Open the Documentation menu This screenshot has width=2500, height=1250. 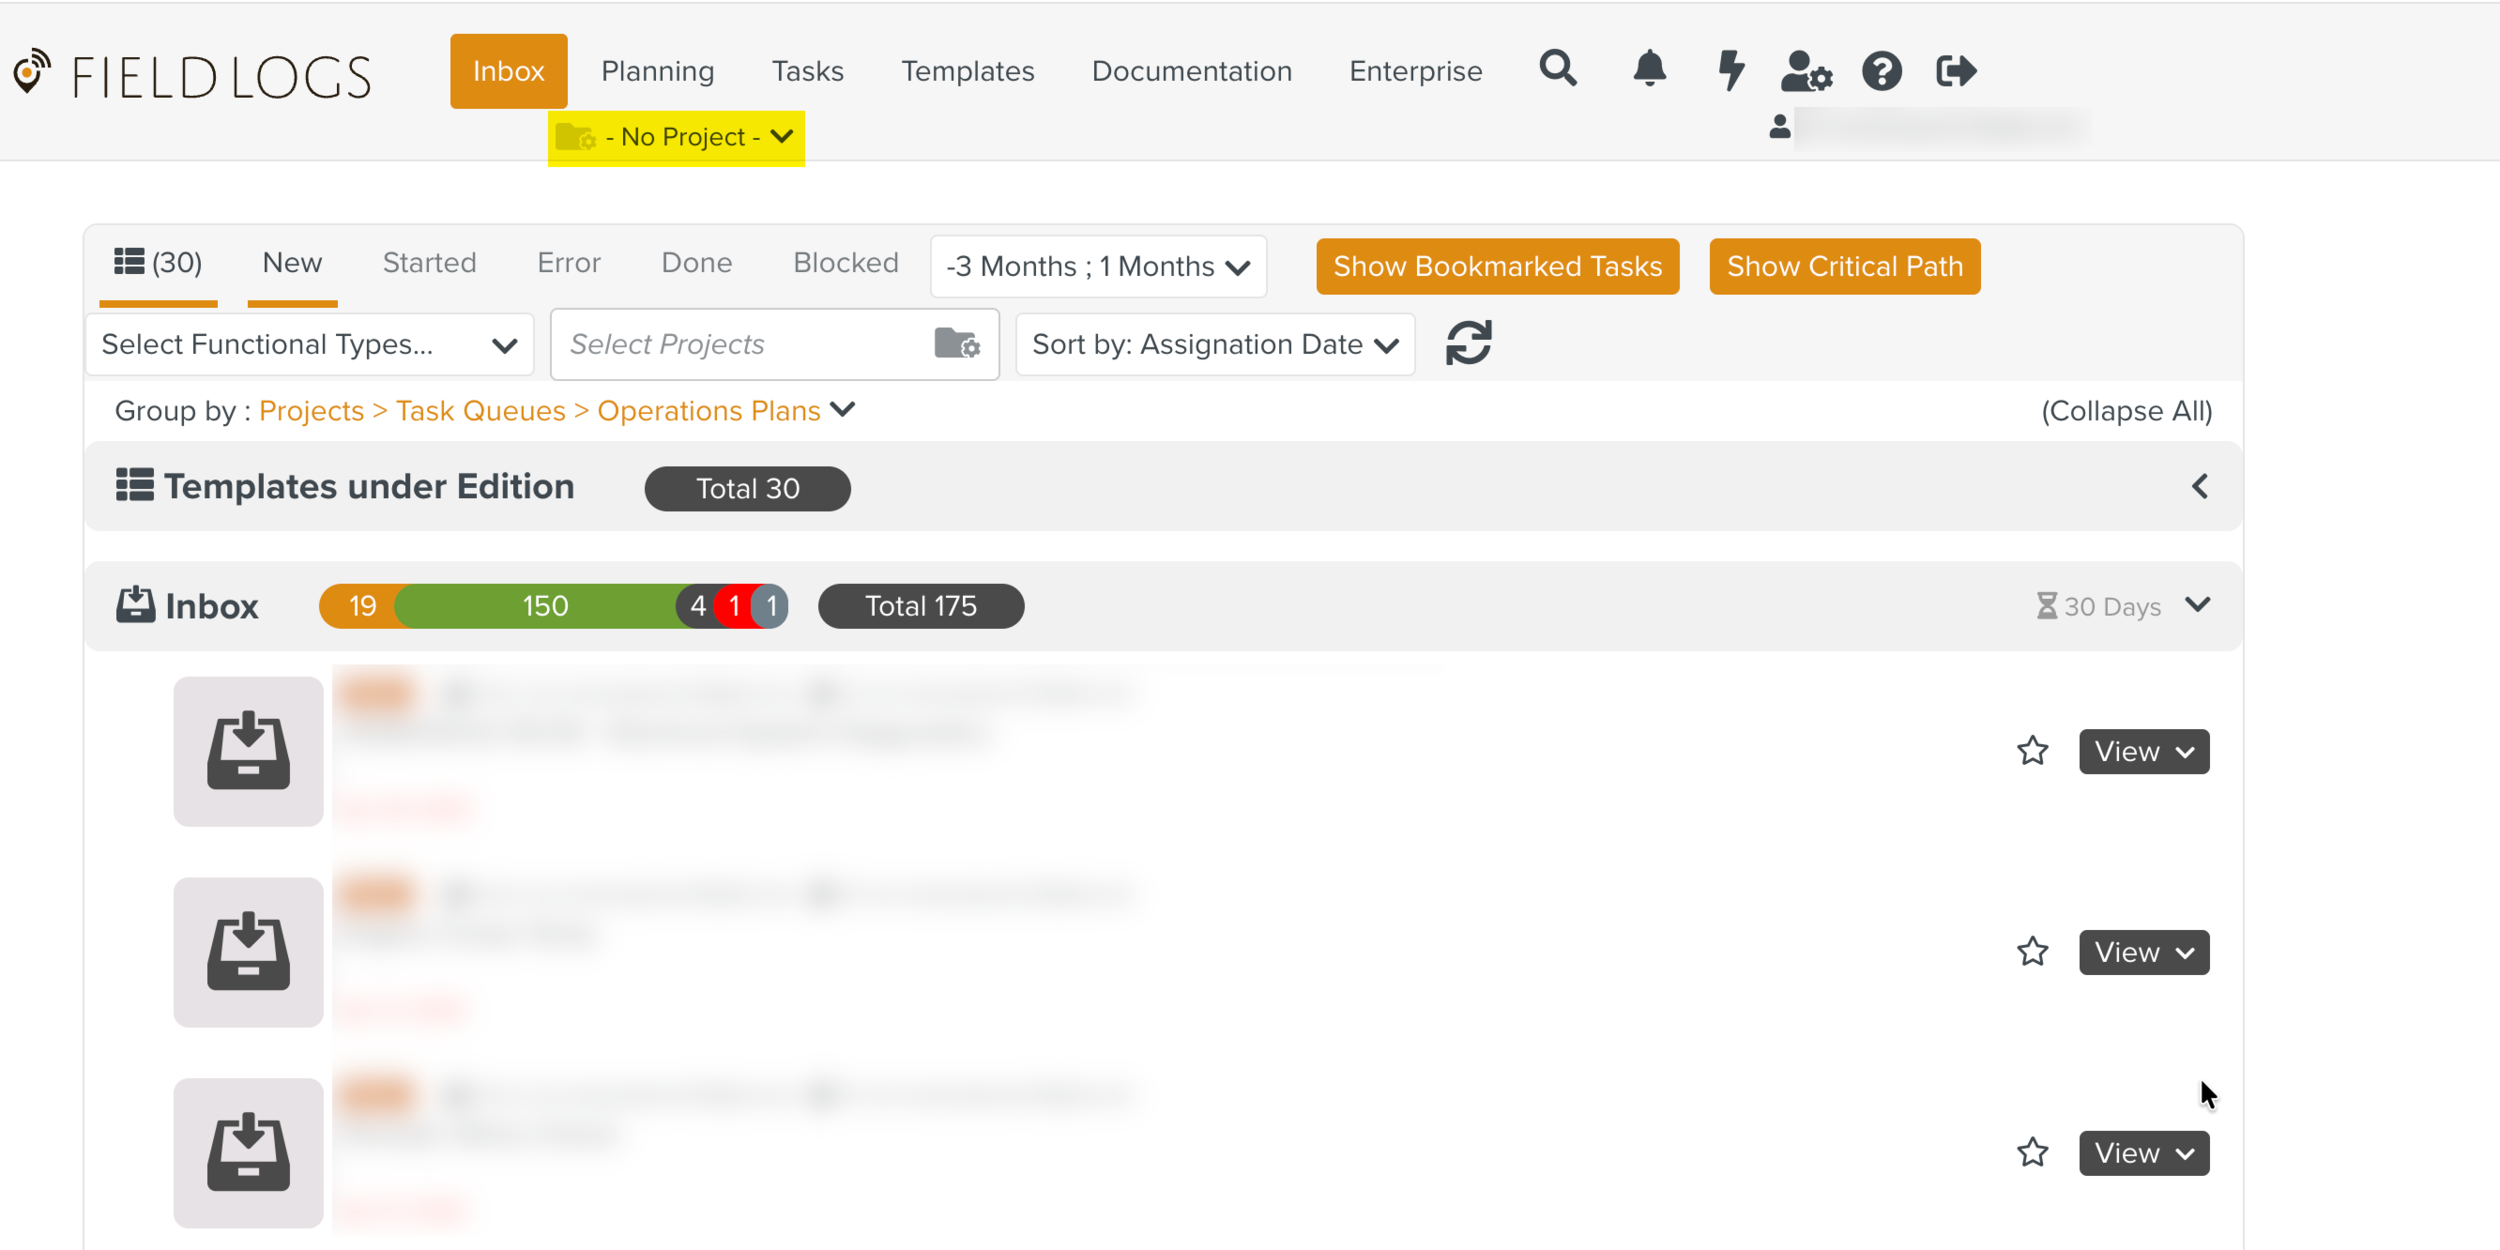[x=1191, y=71]
